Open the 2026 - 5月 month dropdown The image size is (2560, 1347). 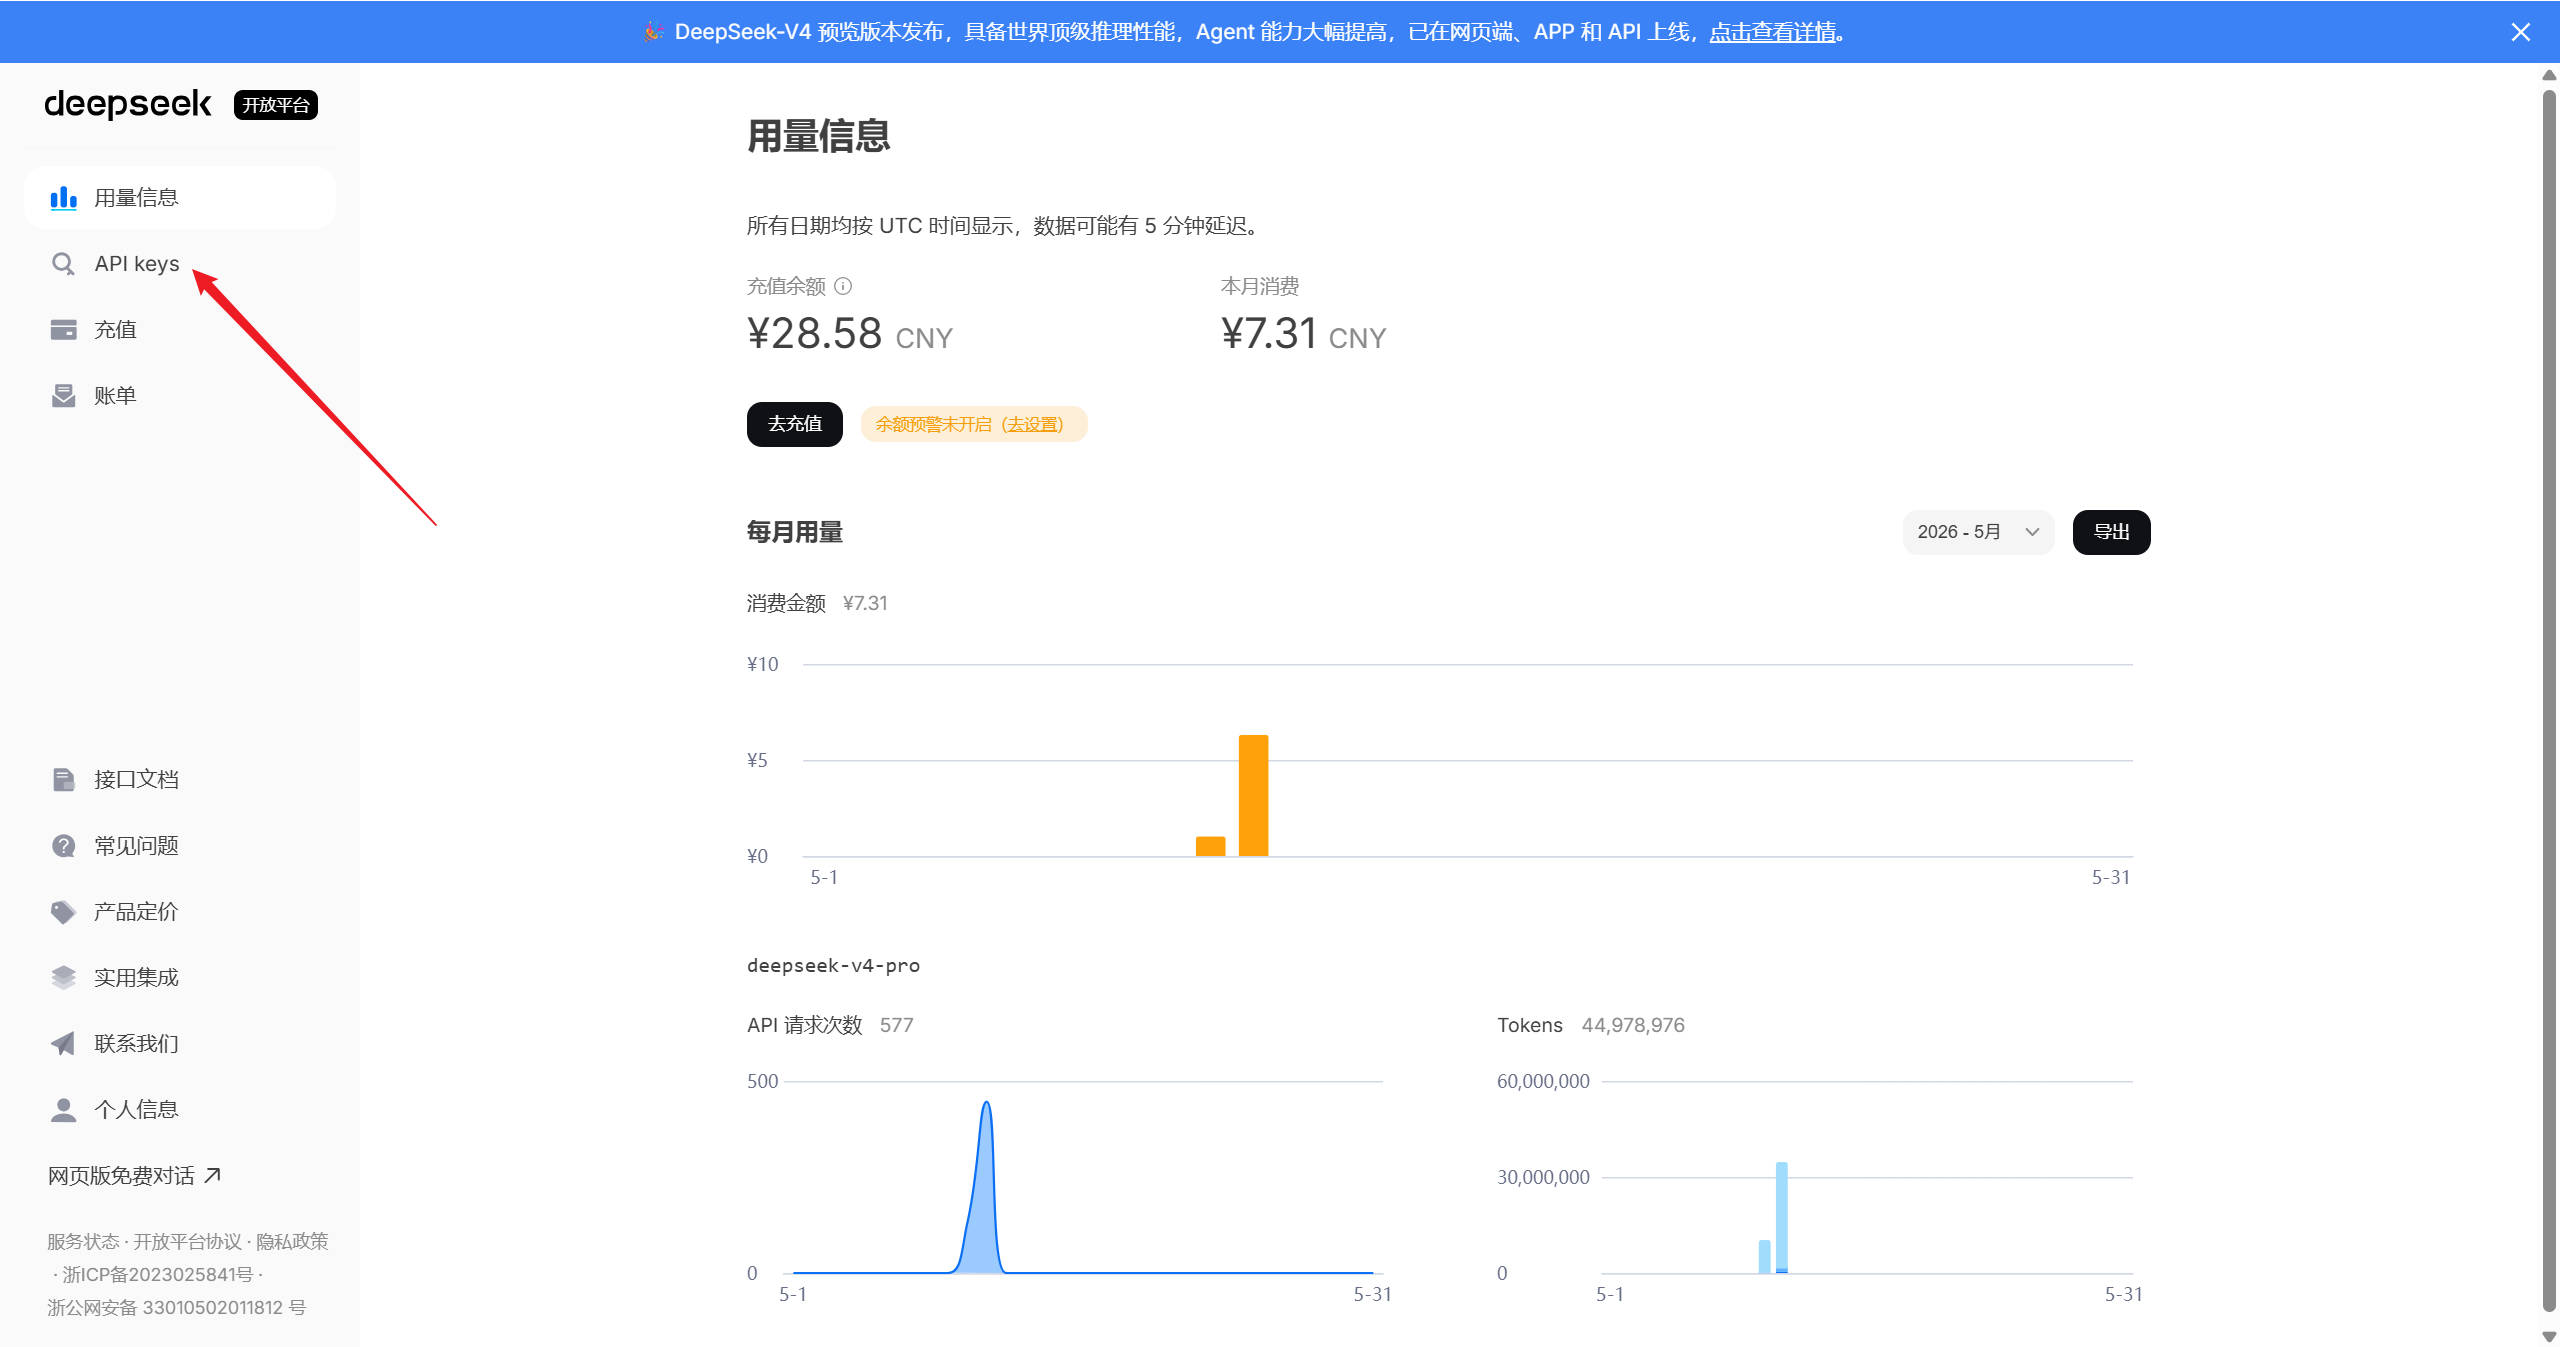1978,532
